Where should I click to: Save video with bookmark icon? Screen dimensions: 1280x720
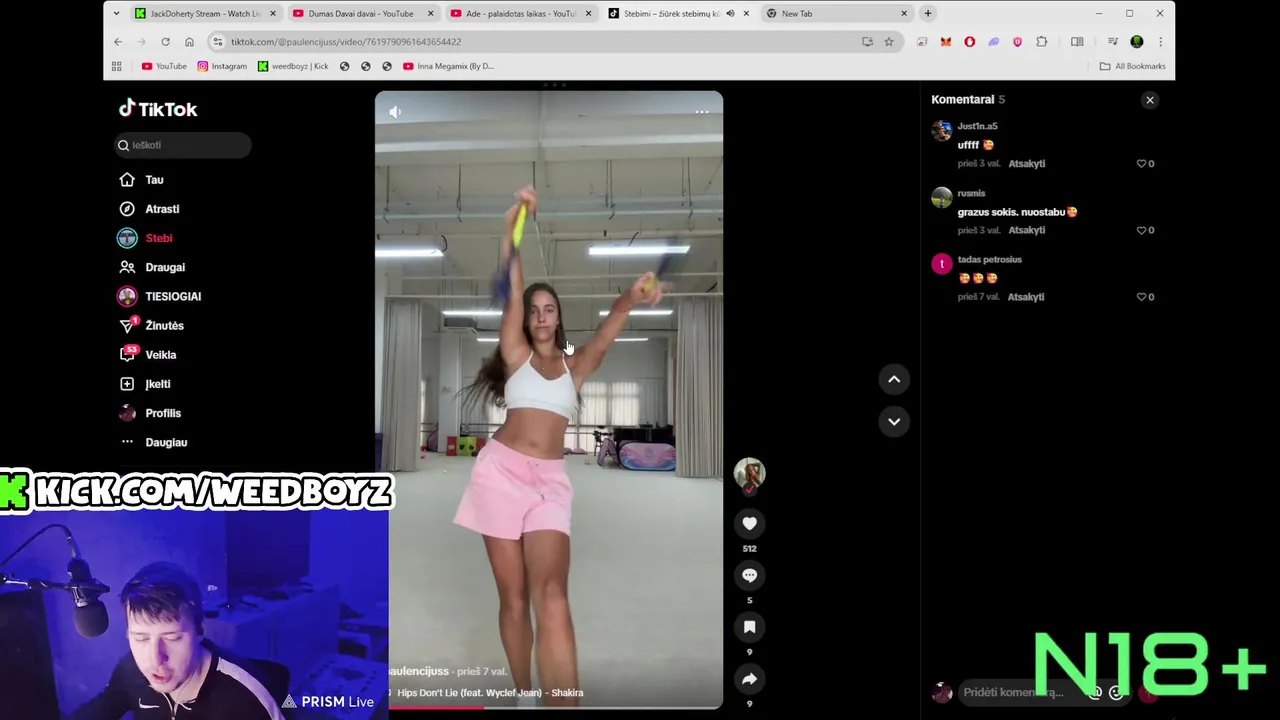(x=749, y=627)
